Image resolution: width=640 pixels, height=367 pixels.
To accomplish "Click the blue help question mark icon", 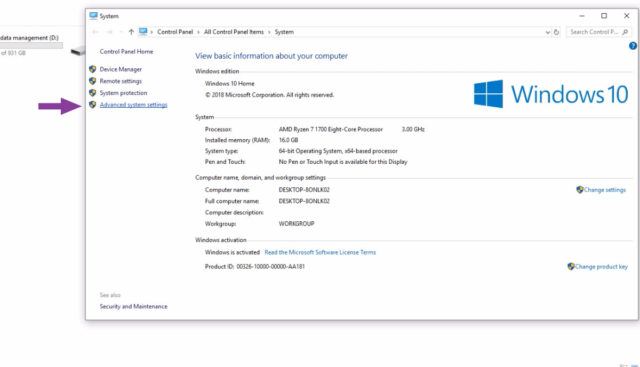I will 633,46.
